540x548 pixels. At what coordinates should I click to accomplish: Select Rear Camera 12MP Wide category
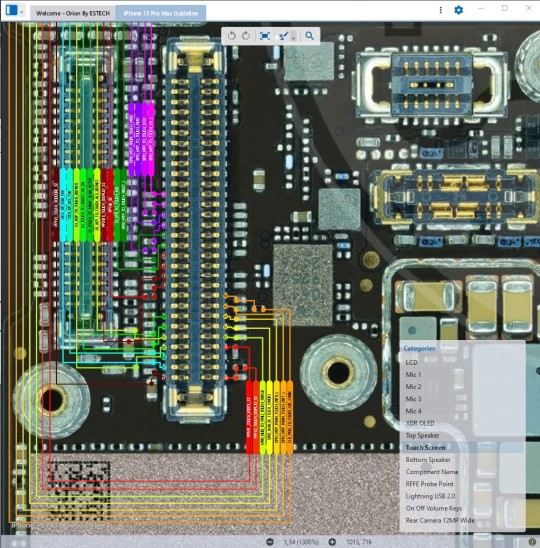point(440,520)
